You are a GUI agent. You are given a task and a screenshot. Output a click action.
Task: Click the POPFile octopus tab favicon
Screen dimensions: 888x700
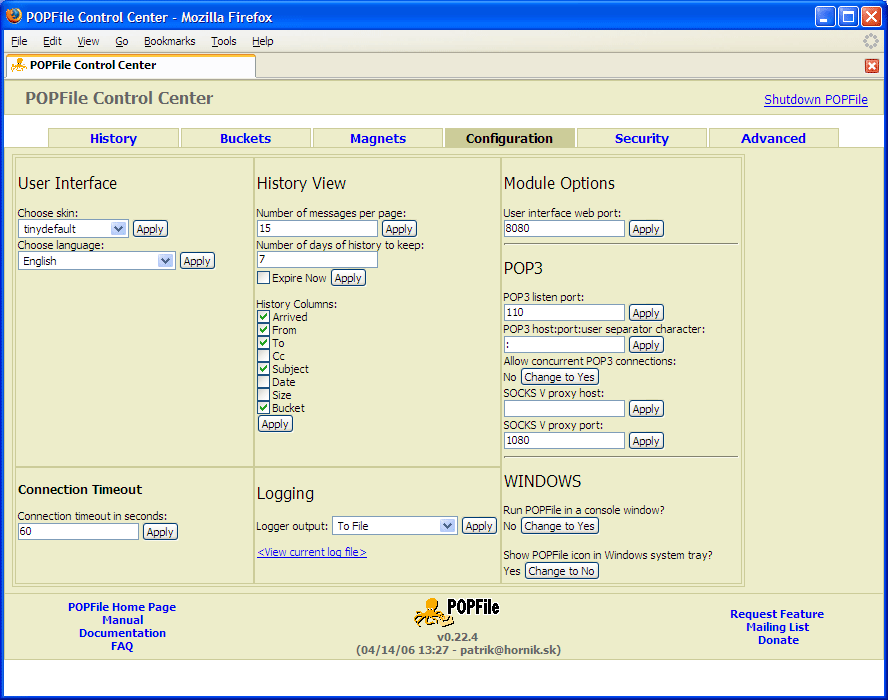point(19,65)
